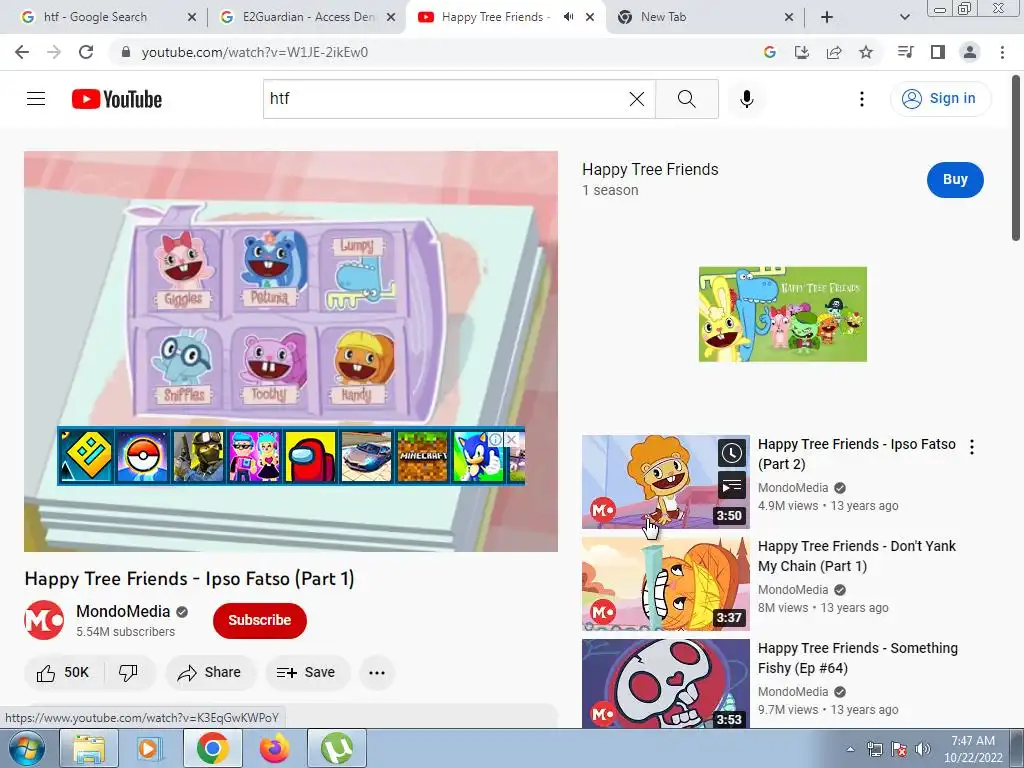Open more actions ellipsis under the video
Viewport: 1024px width, 768px height.
377,673
